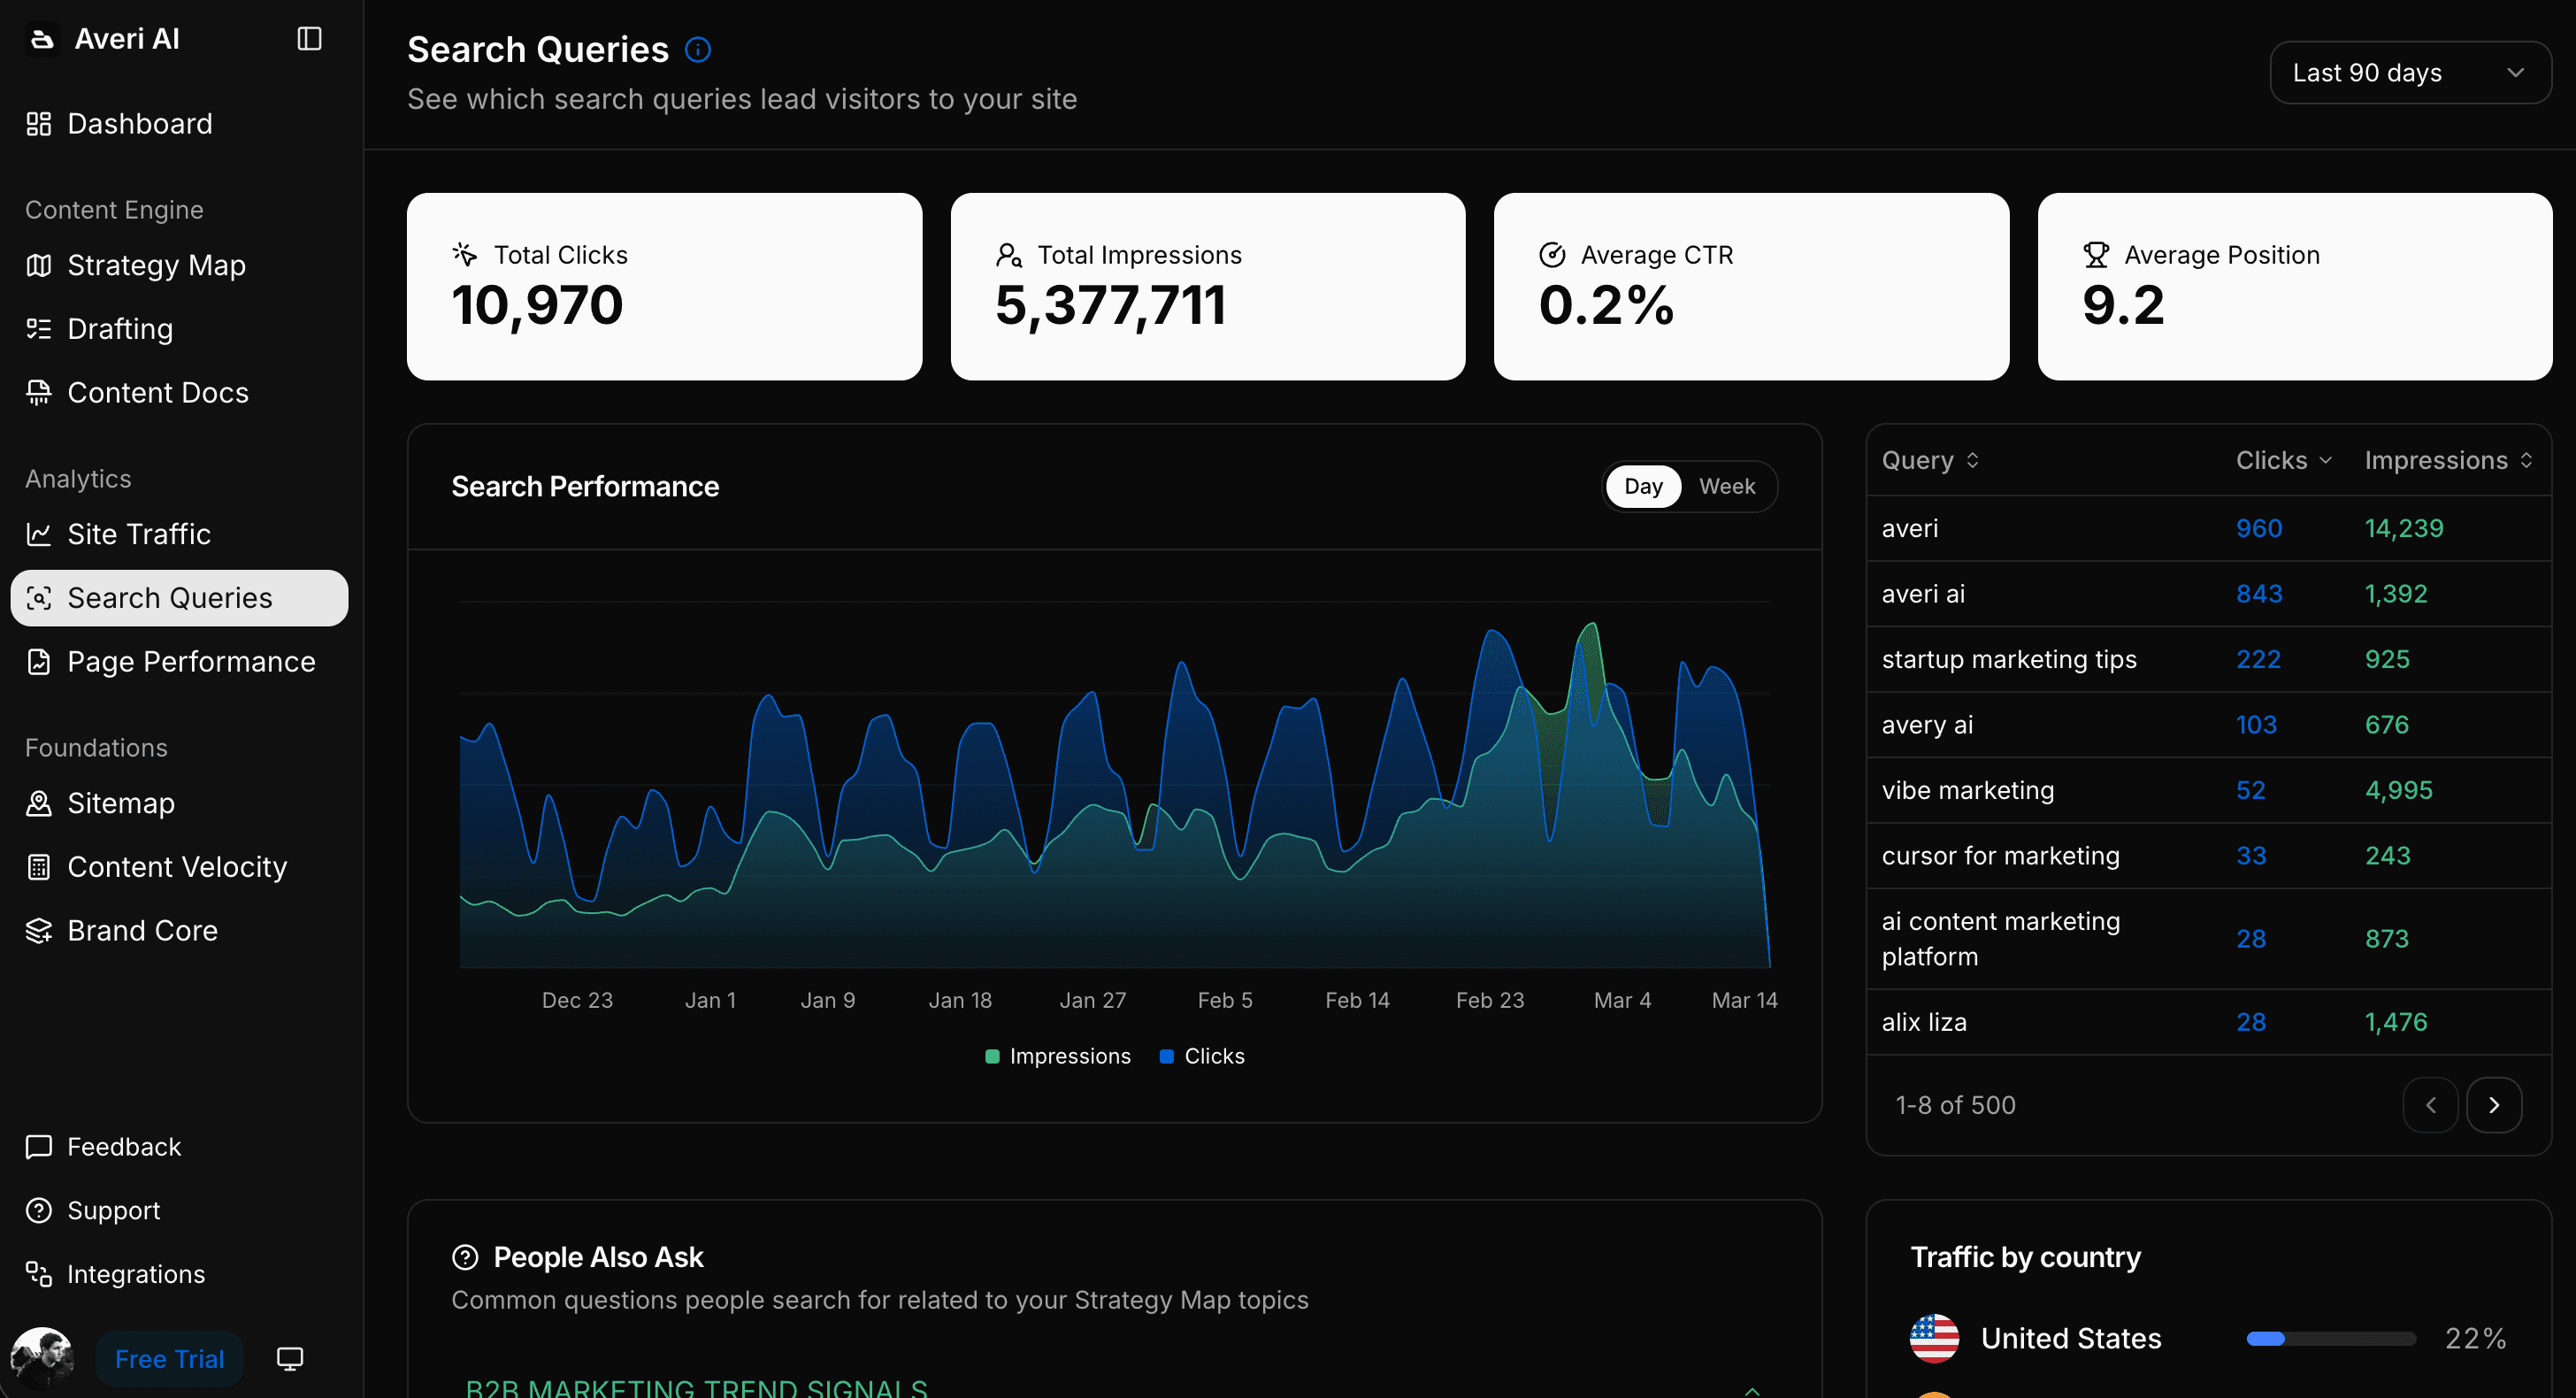Open the Content Docs sidebar item
The width and height of the screenshot is (2576, 1398).
click(157, 393)
